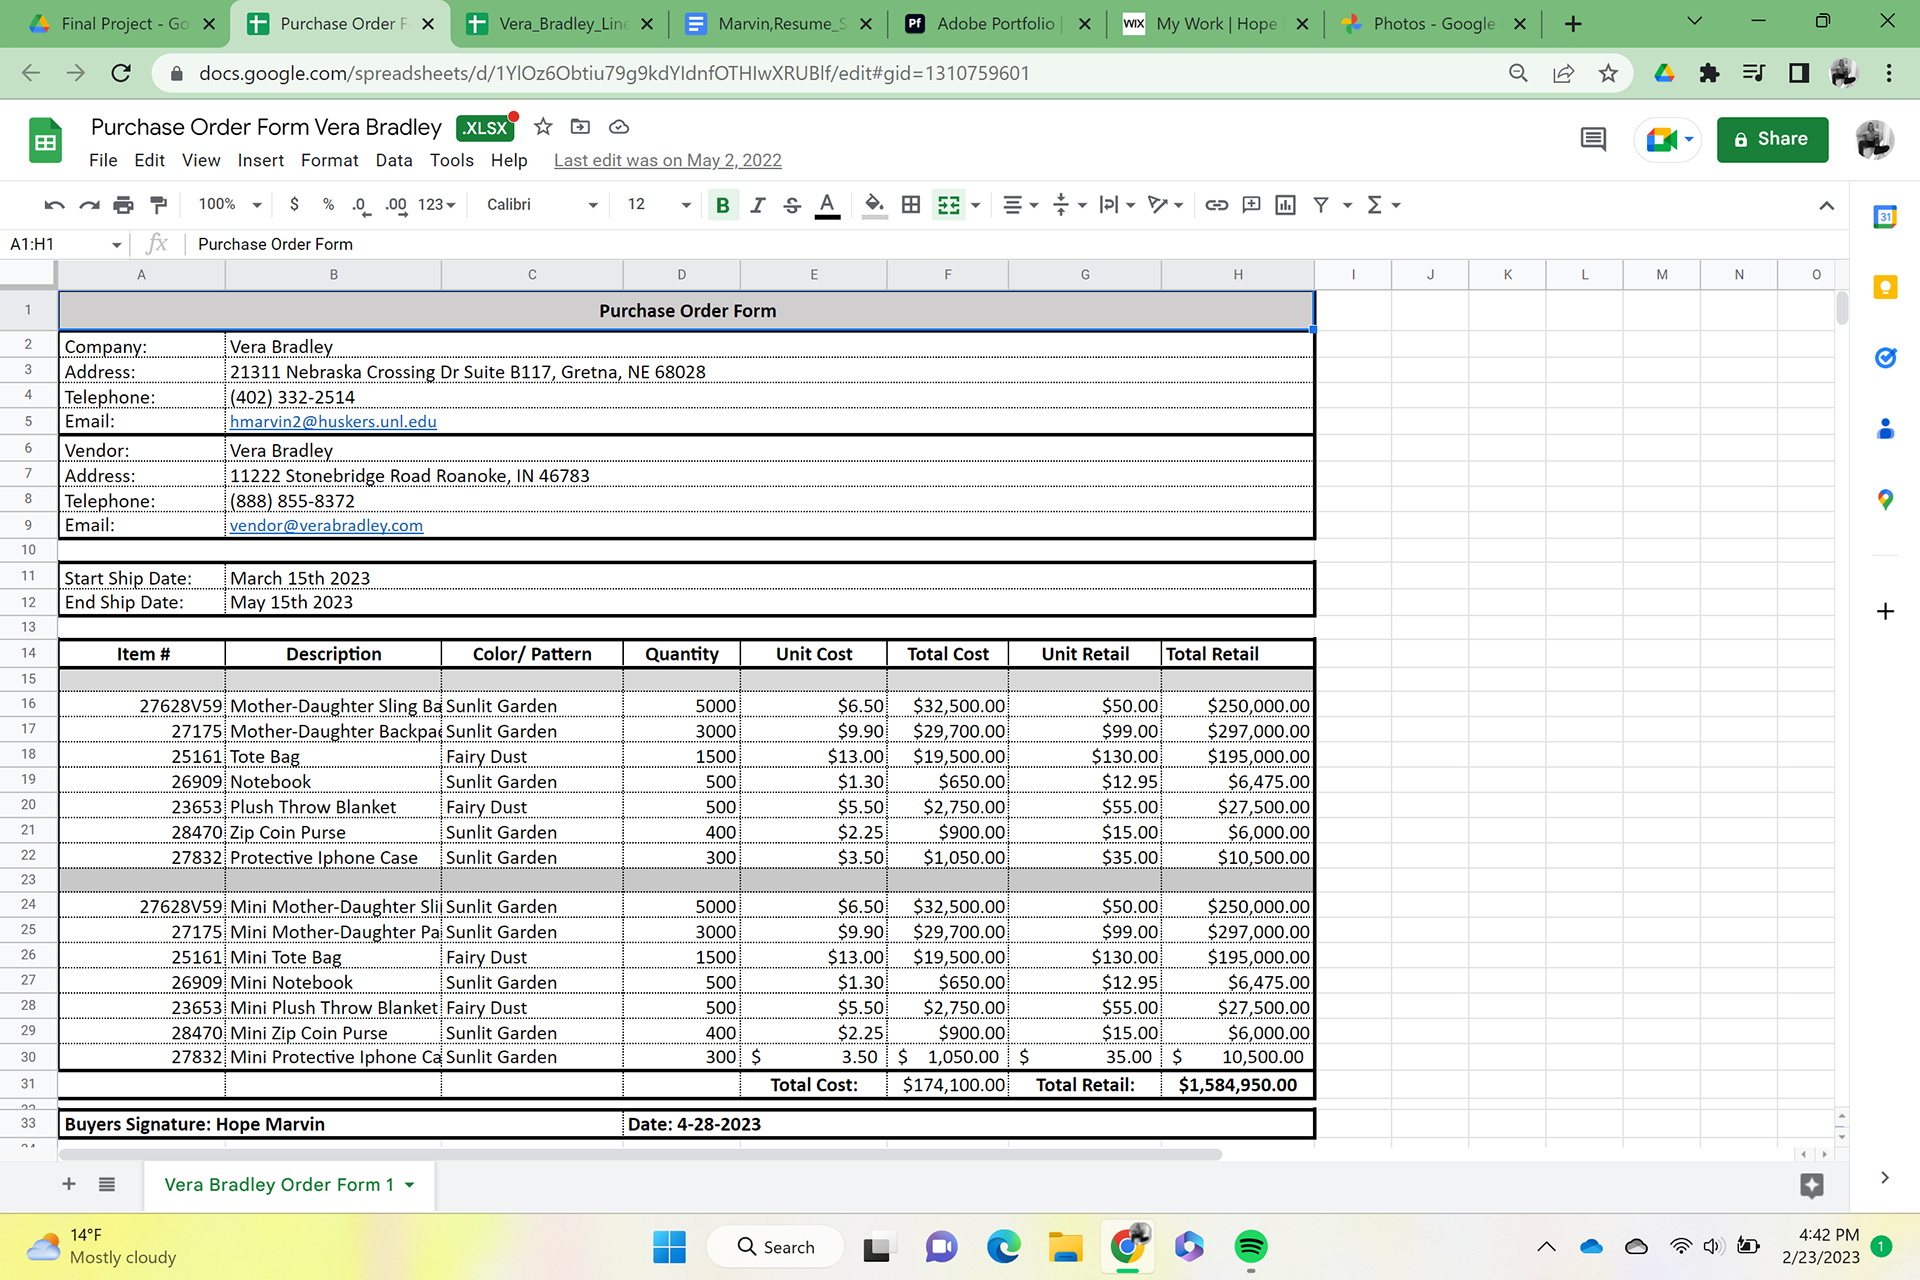Decrease decimal places icon

pyautogui.click(x=361, y=205)
